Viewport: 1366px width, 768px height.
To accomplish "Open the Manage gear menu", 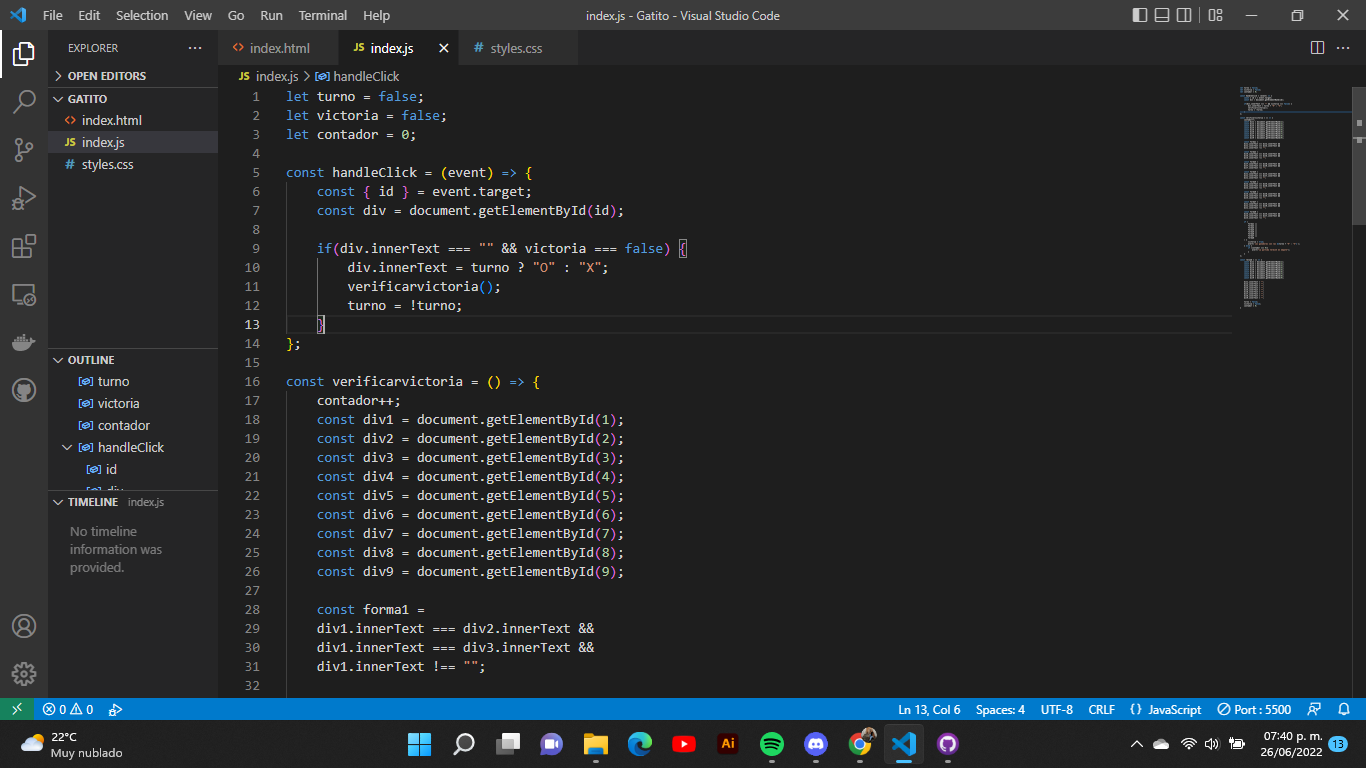I will [24, 674].
